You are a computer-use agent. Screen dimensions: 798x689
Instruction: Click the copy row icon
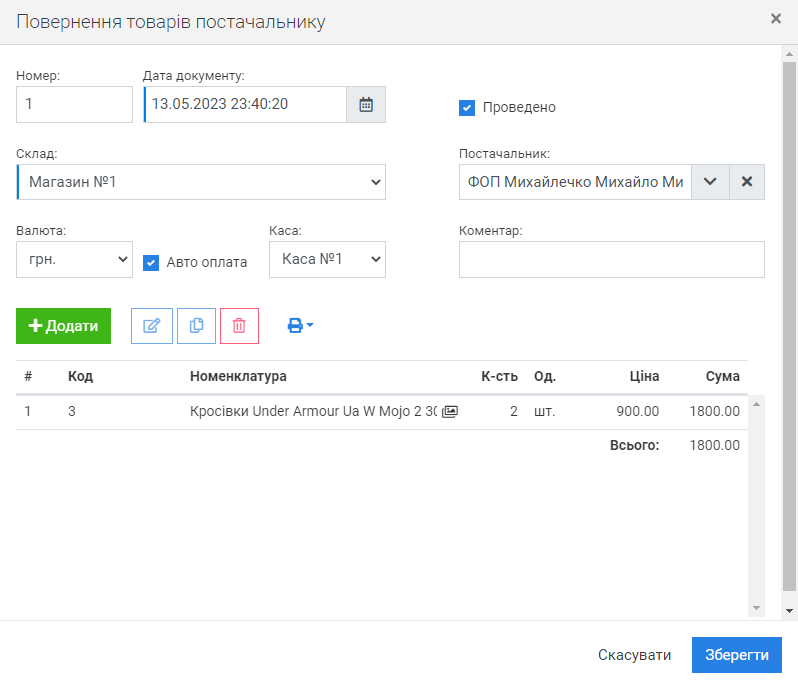click(x=196, y=326)
